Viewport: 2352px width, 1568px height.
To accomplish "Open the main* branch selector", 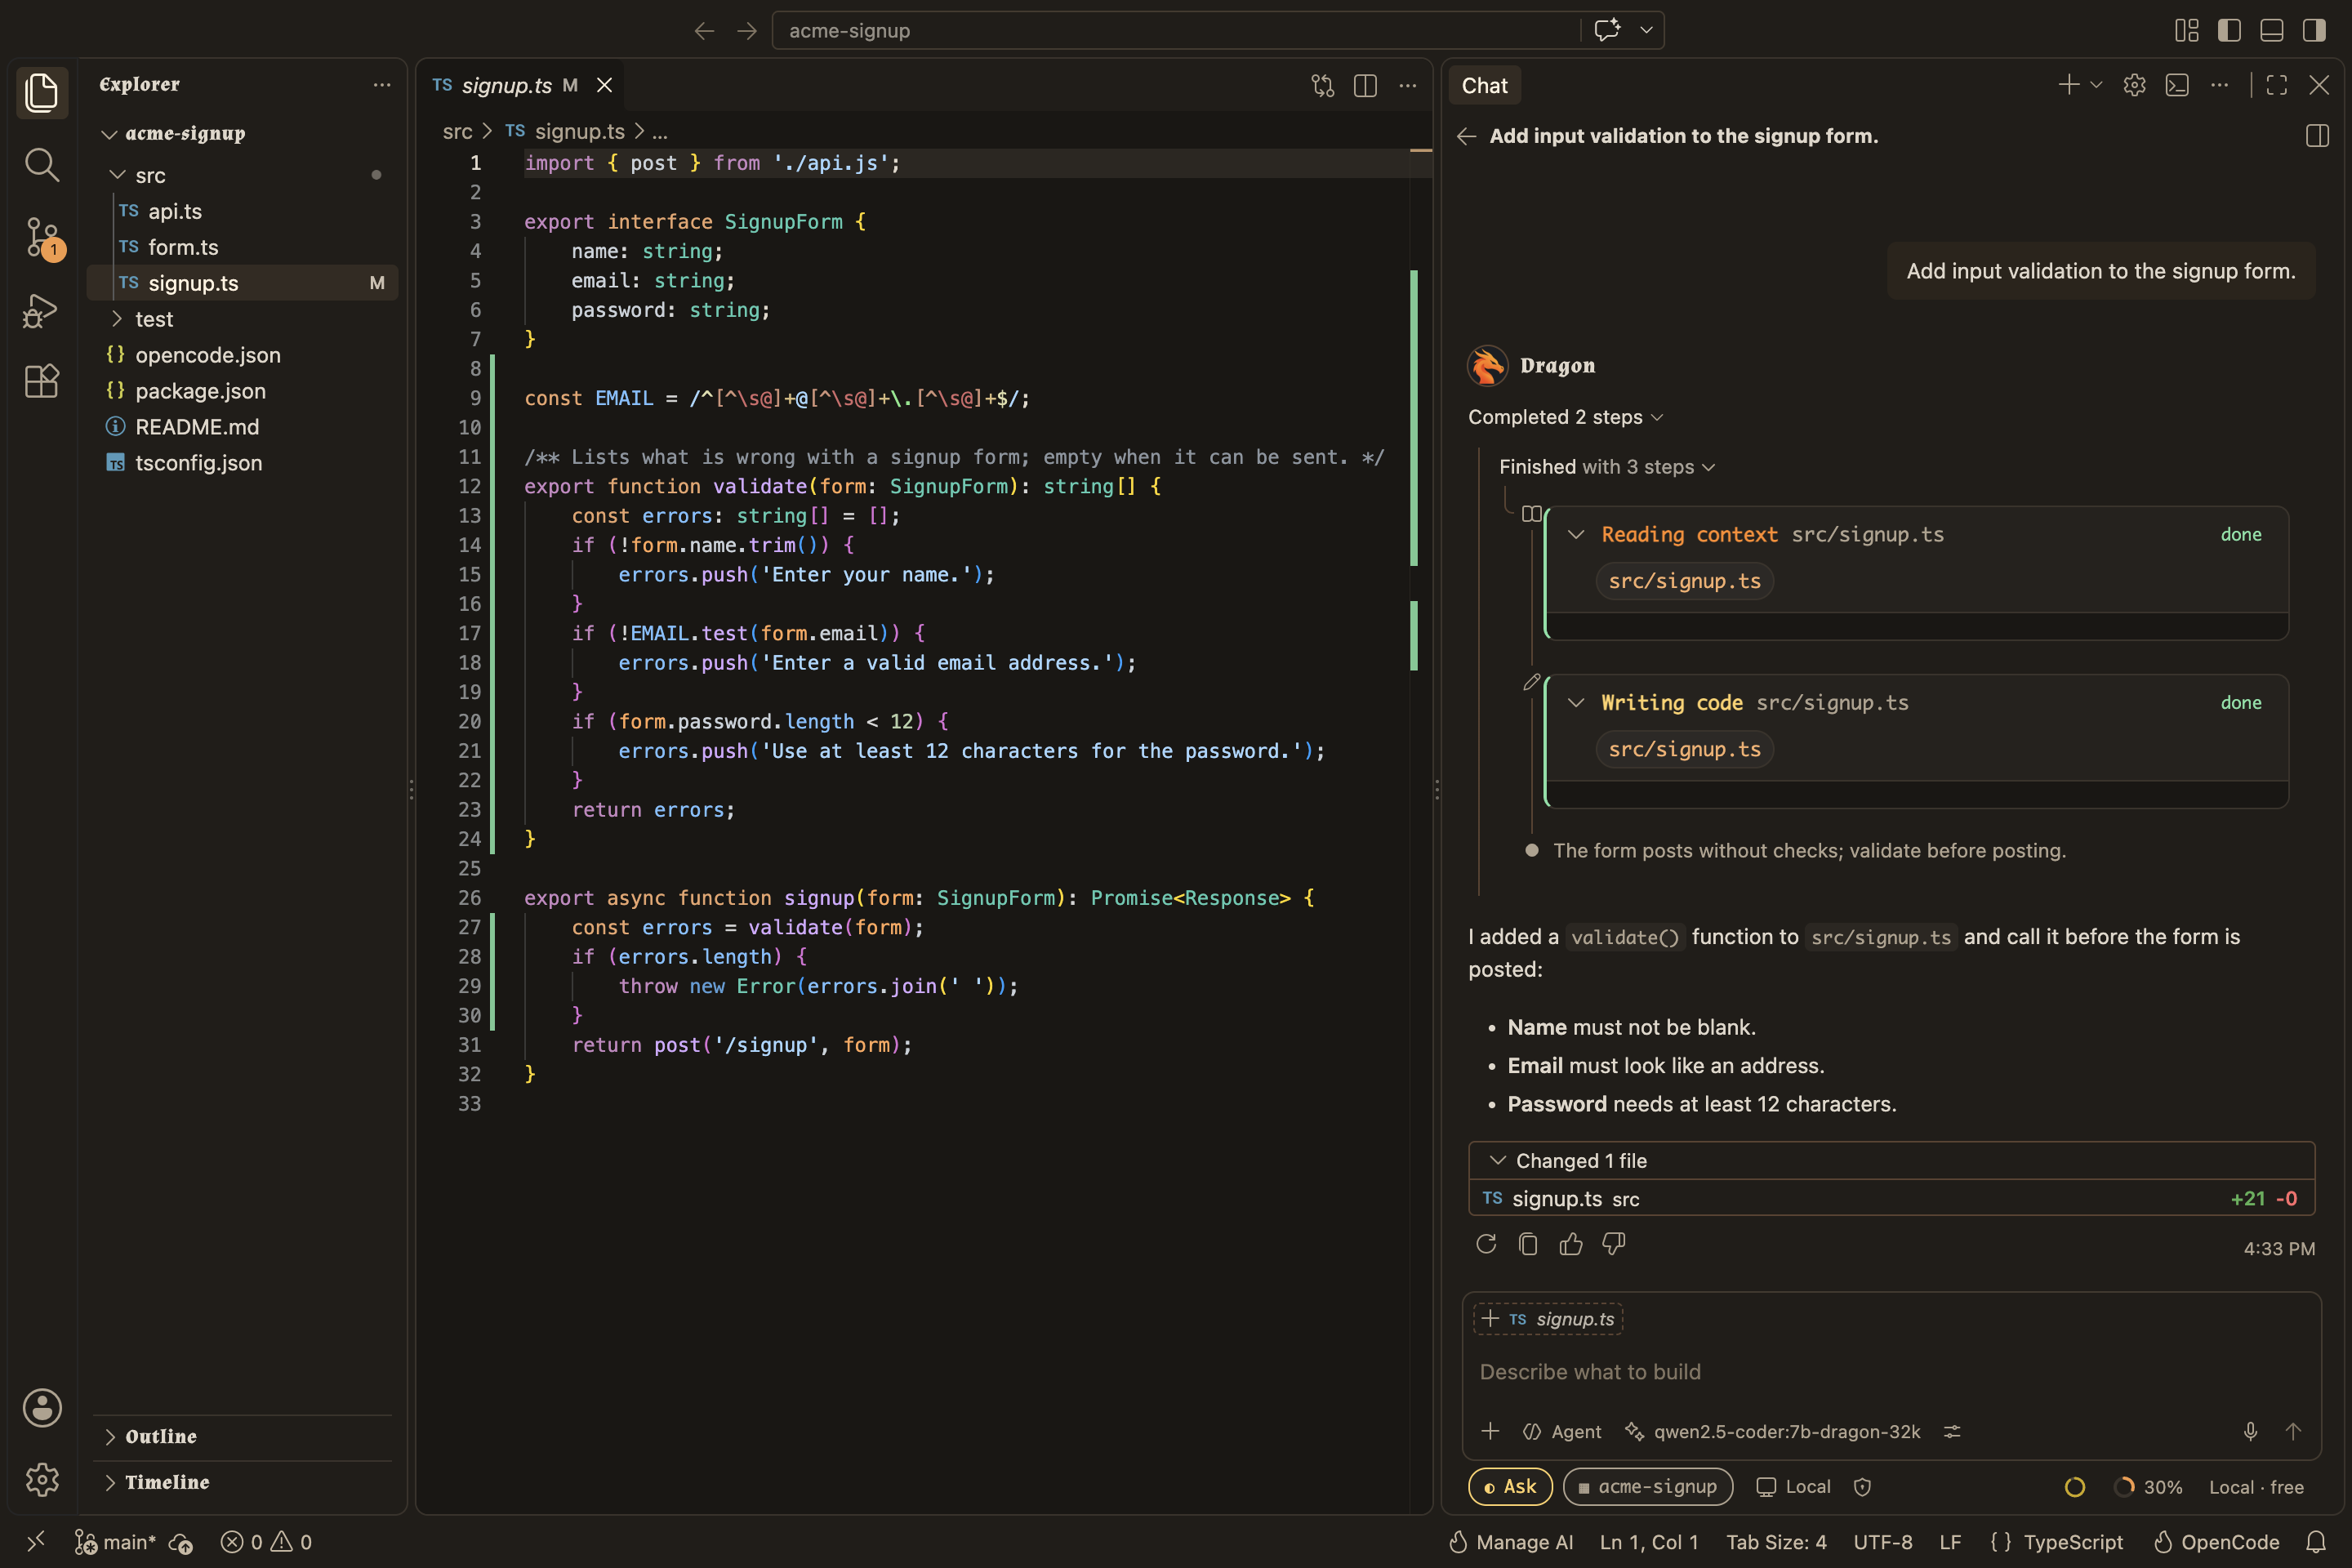I will click(x=116, y=1542).
